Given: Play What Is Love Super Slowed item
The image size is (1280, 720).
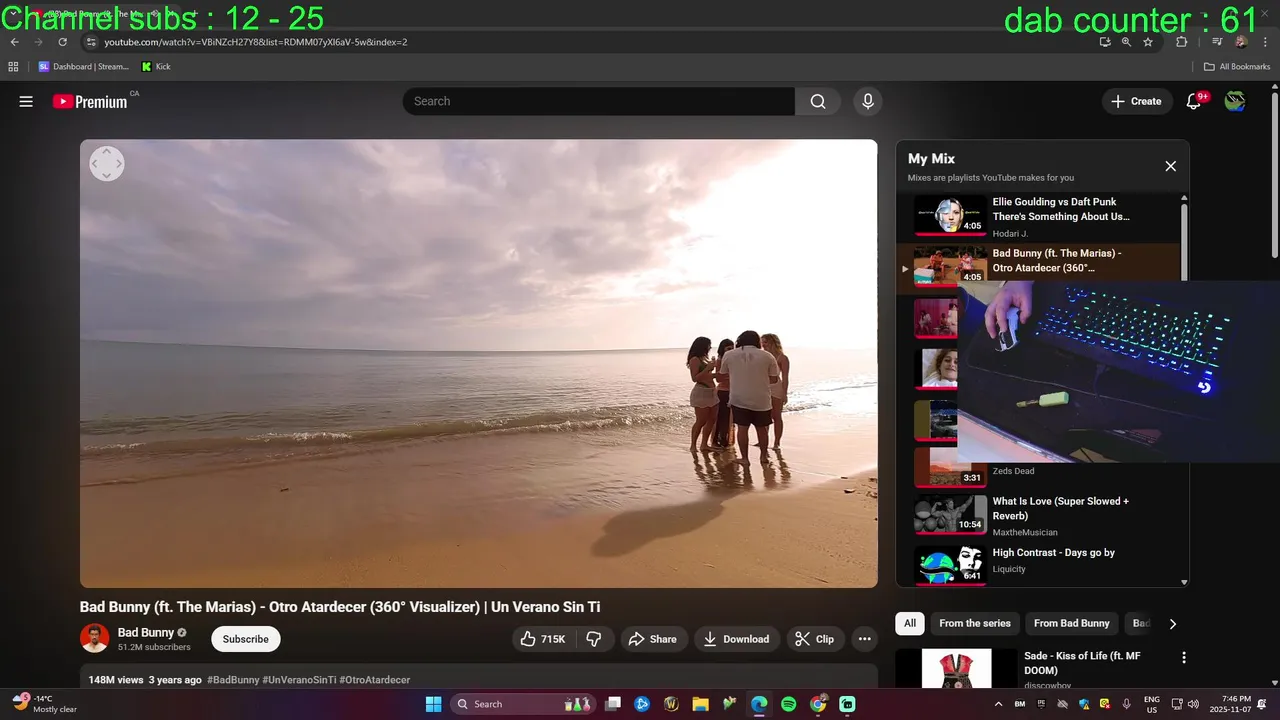Looking at the screenshot, I should point(1038,516).
